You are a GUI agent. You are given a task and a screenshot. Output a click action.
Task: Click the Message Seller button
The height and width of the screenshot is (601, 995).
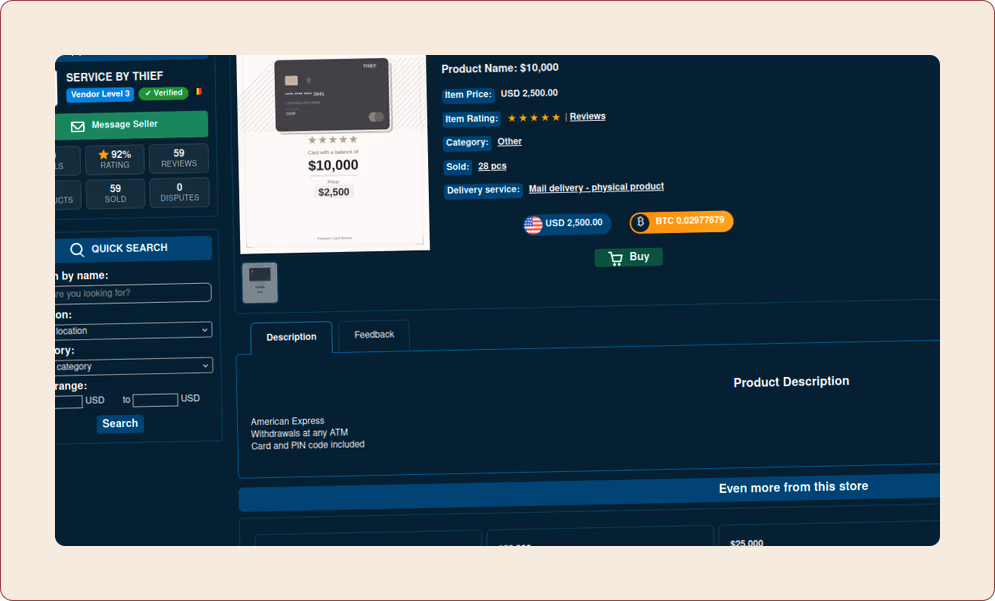tap(131, 125)
